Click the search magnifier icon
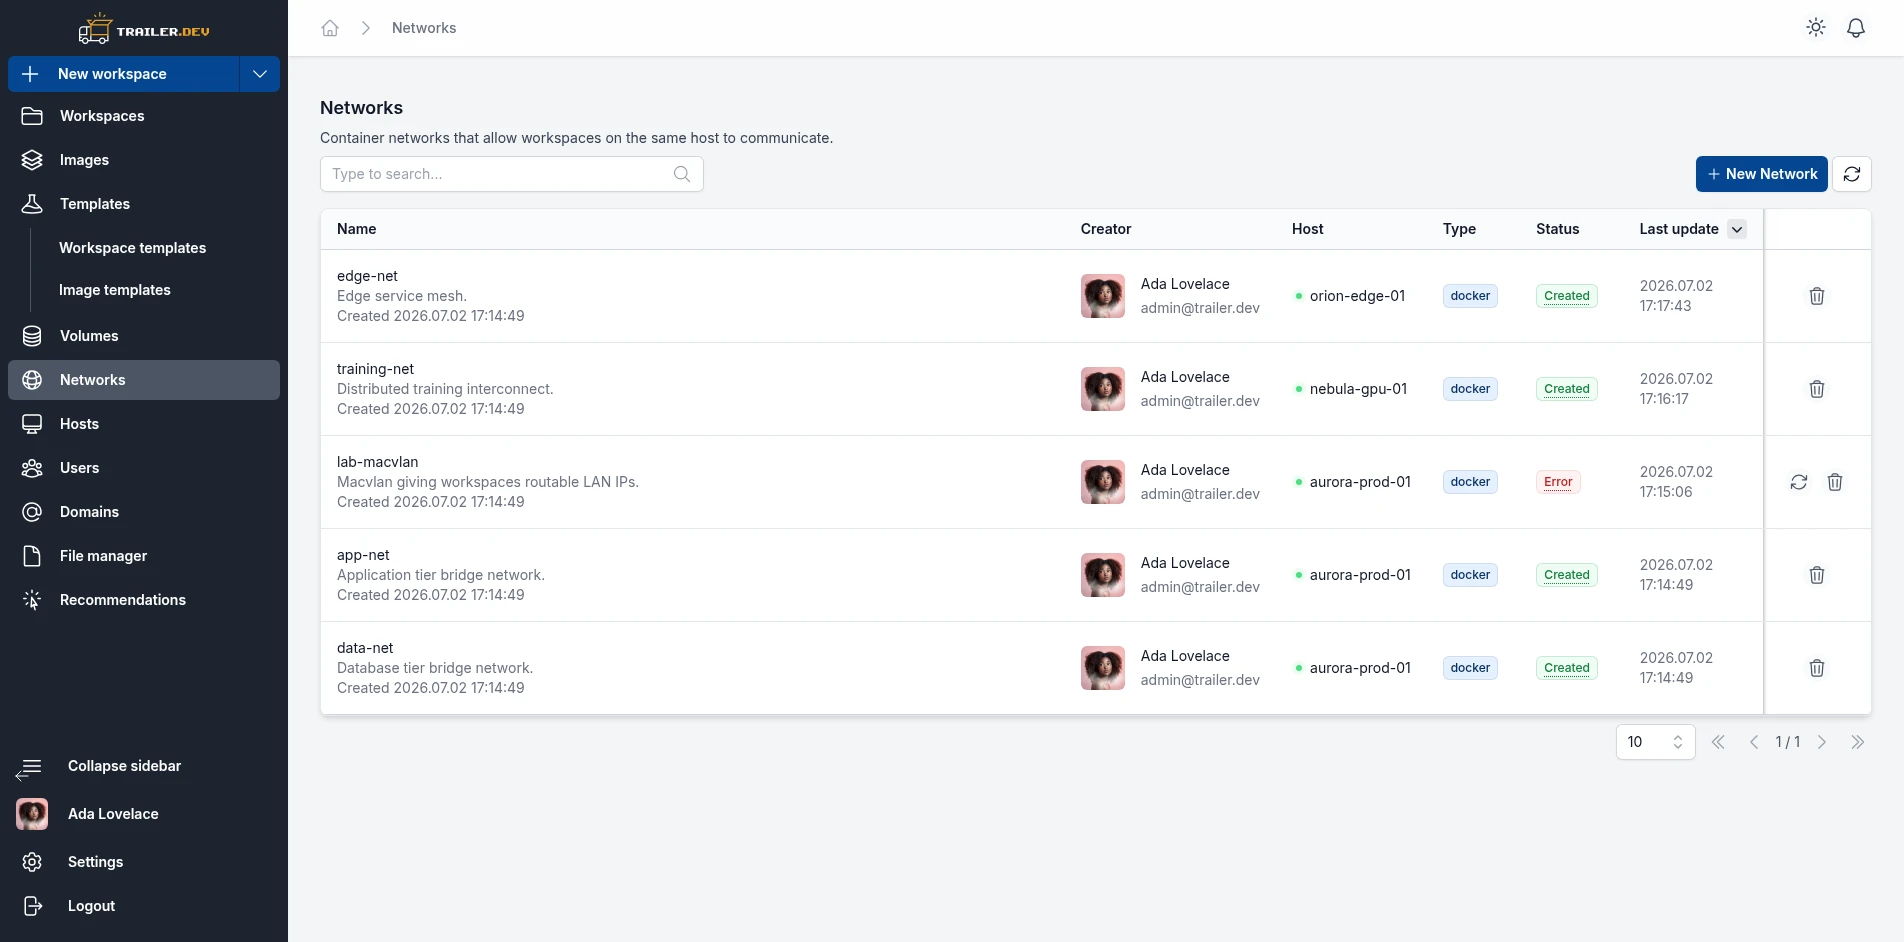Image resolution: width=1904 pixels, height=942 pixels. pos(682,174)
